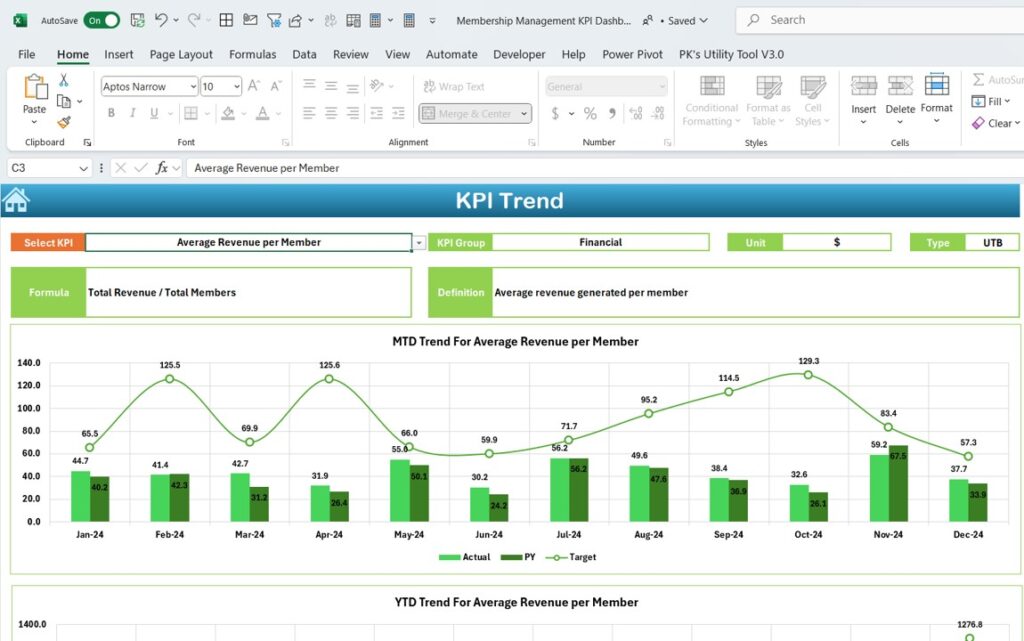Click the Decrease Decimal icon
The width and height of the screenshot is (1024, 641).
point(658,114)
